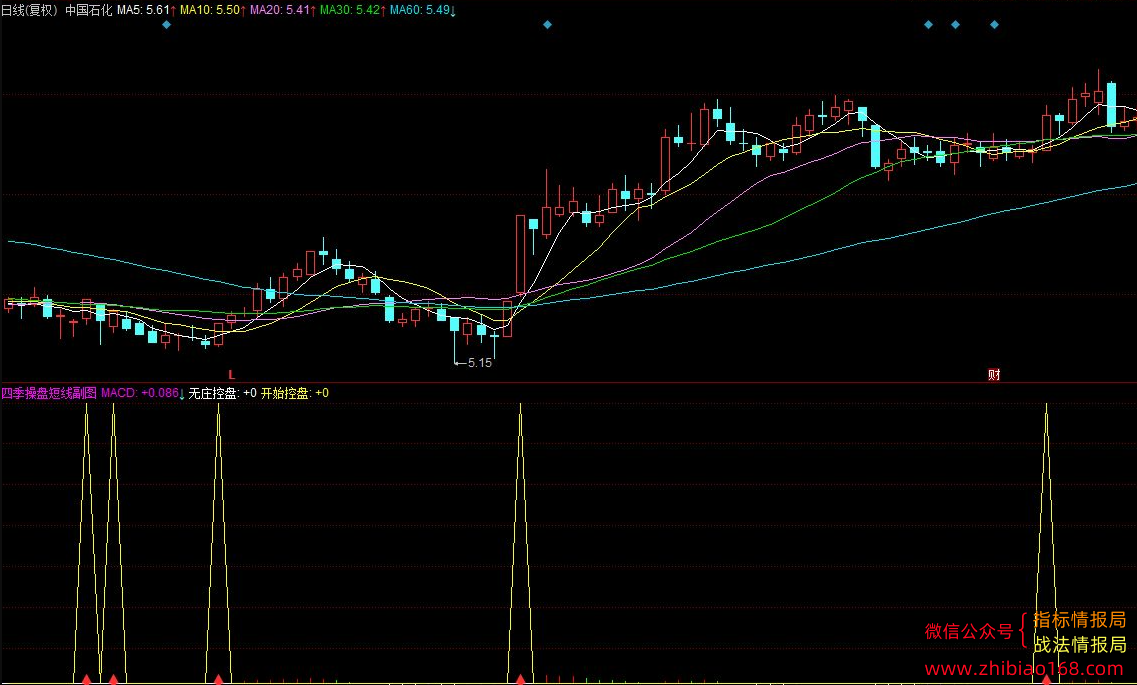Viewport: 1137px width, 685px height.
Task: Click the red L marker below the candles
Action: [x=232, y=375]
